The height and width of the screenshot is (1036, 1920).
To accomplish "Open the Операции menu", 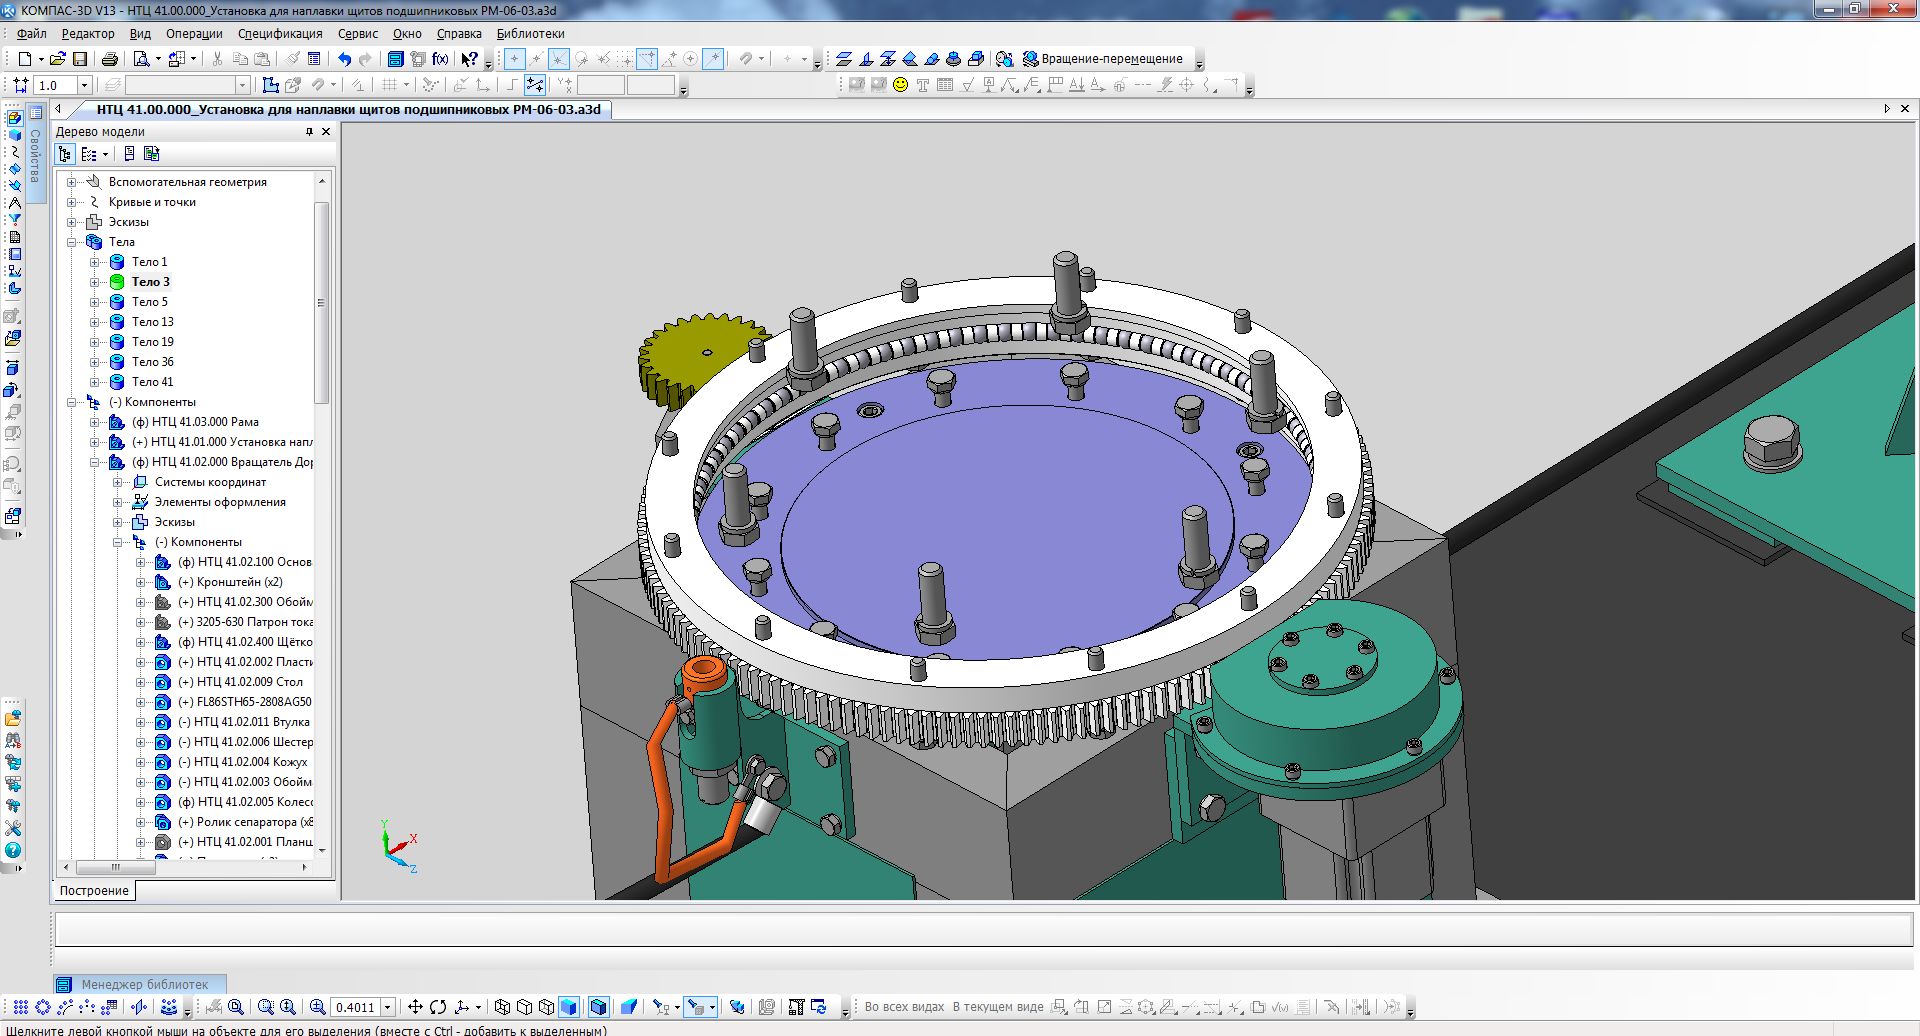I will click(194, 33).
